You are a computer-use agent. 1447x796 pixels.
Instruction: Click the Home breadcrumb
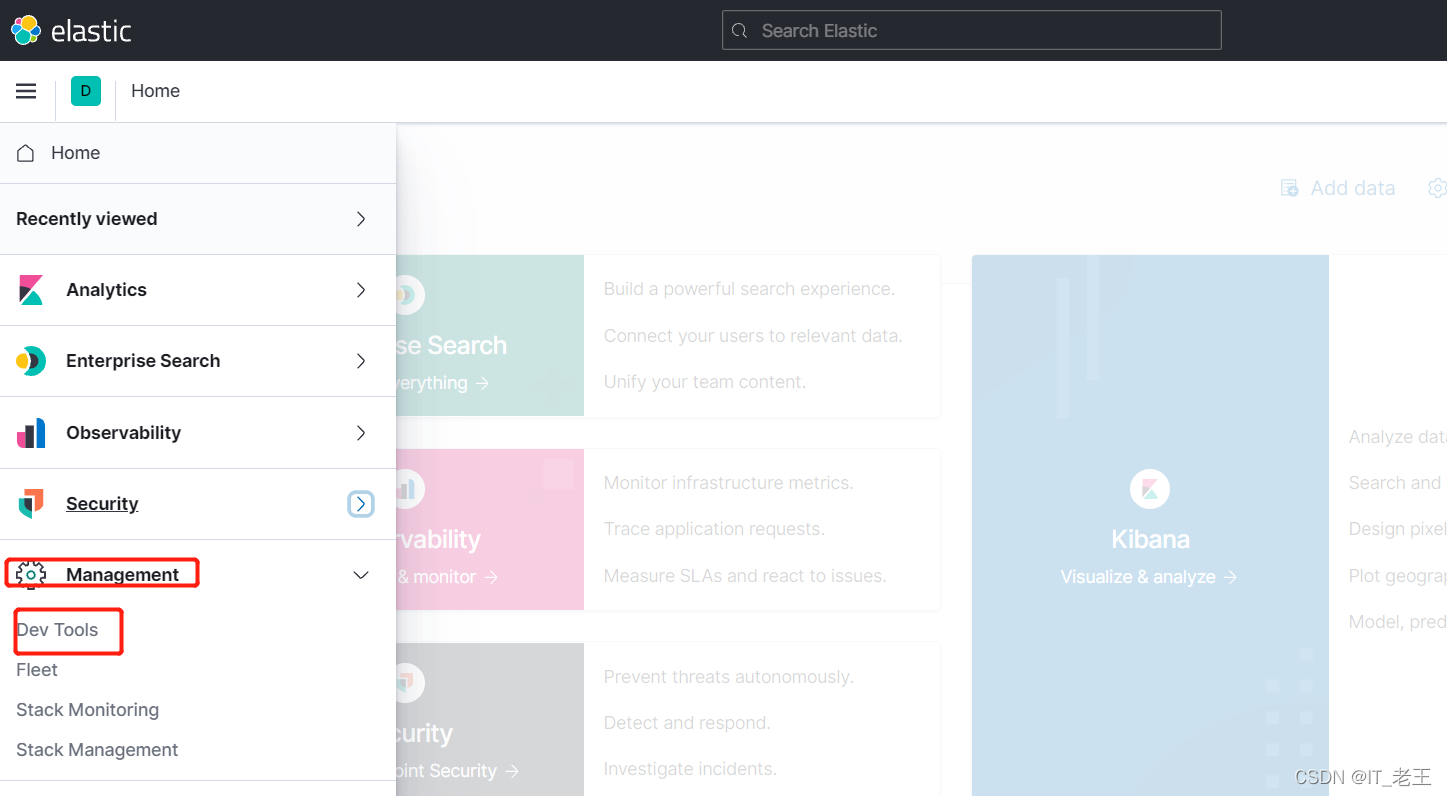coord(156,91)
